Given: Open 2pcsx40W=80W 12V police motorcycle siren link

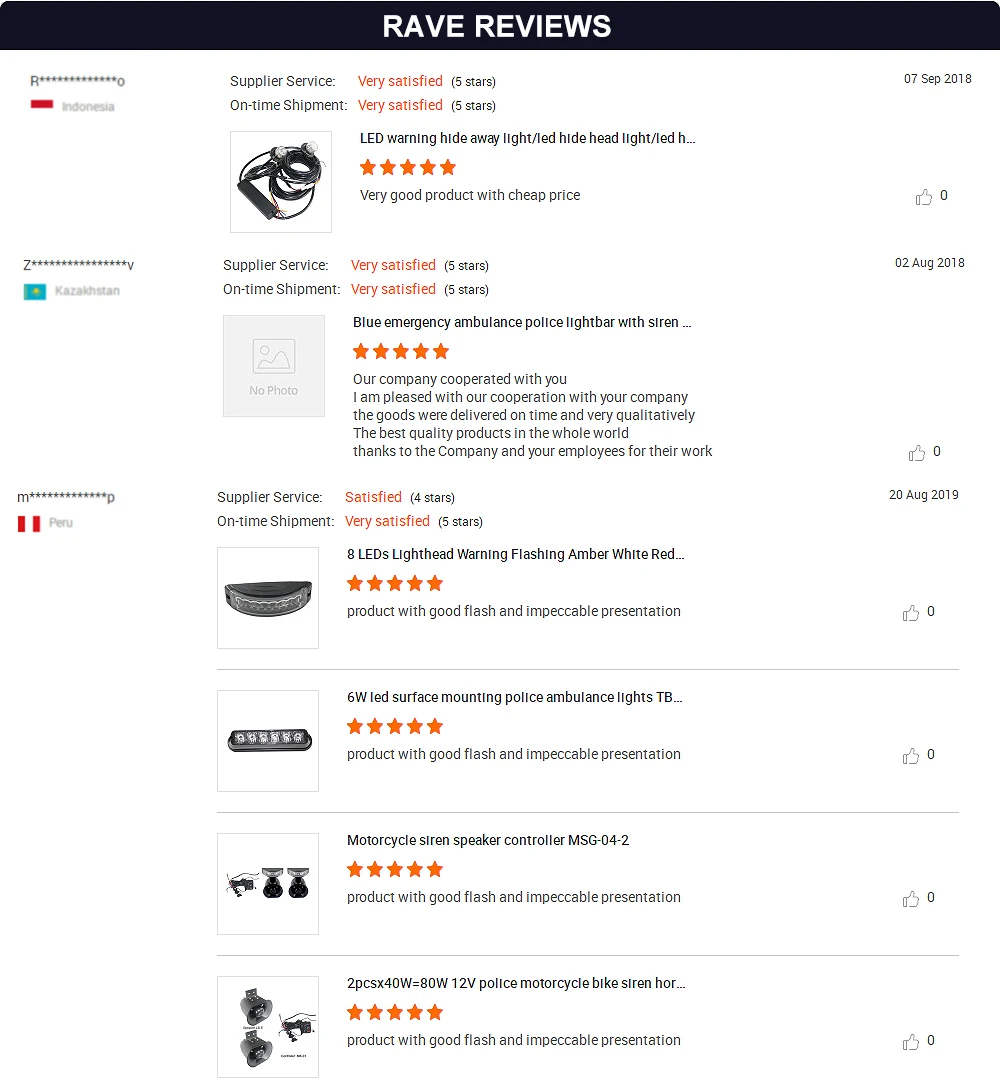Looking at the screenshot, I should pos(515,984).
